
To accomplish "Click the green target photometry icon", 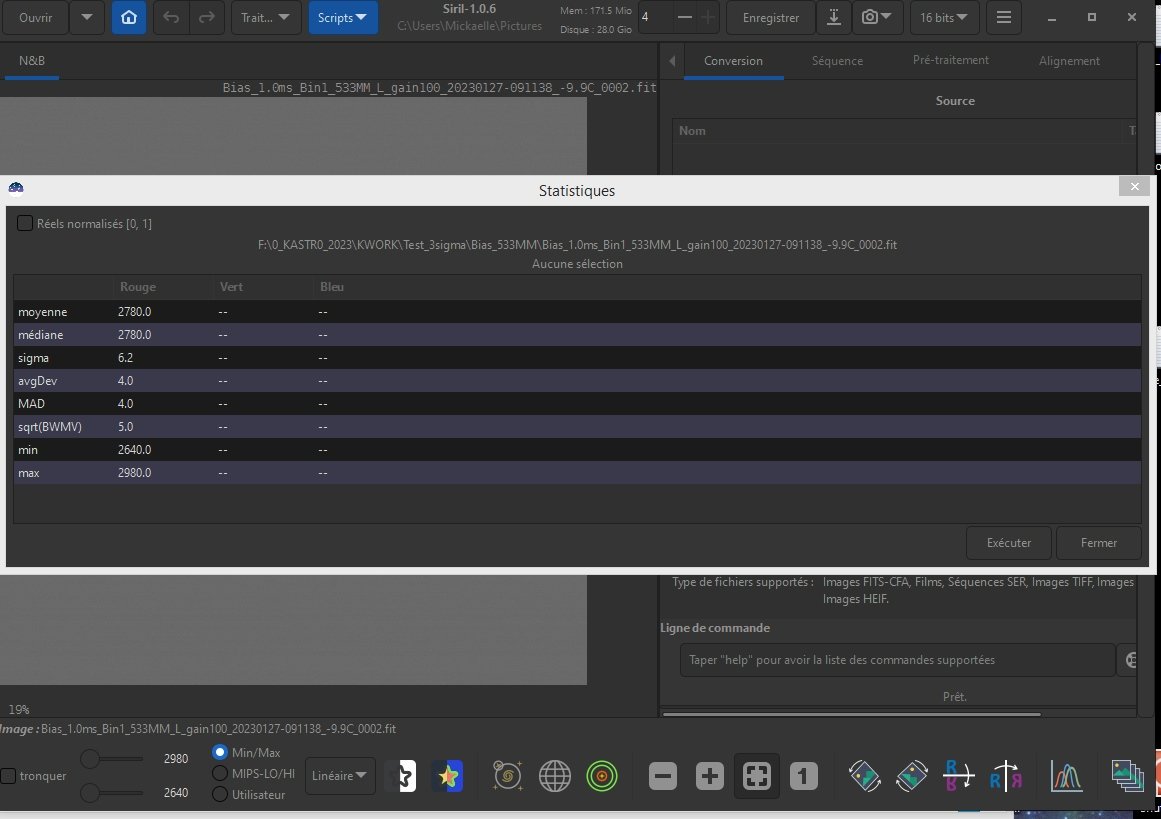I will tap(602, 776).
